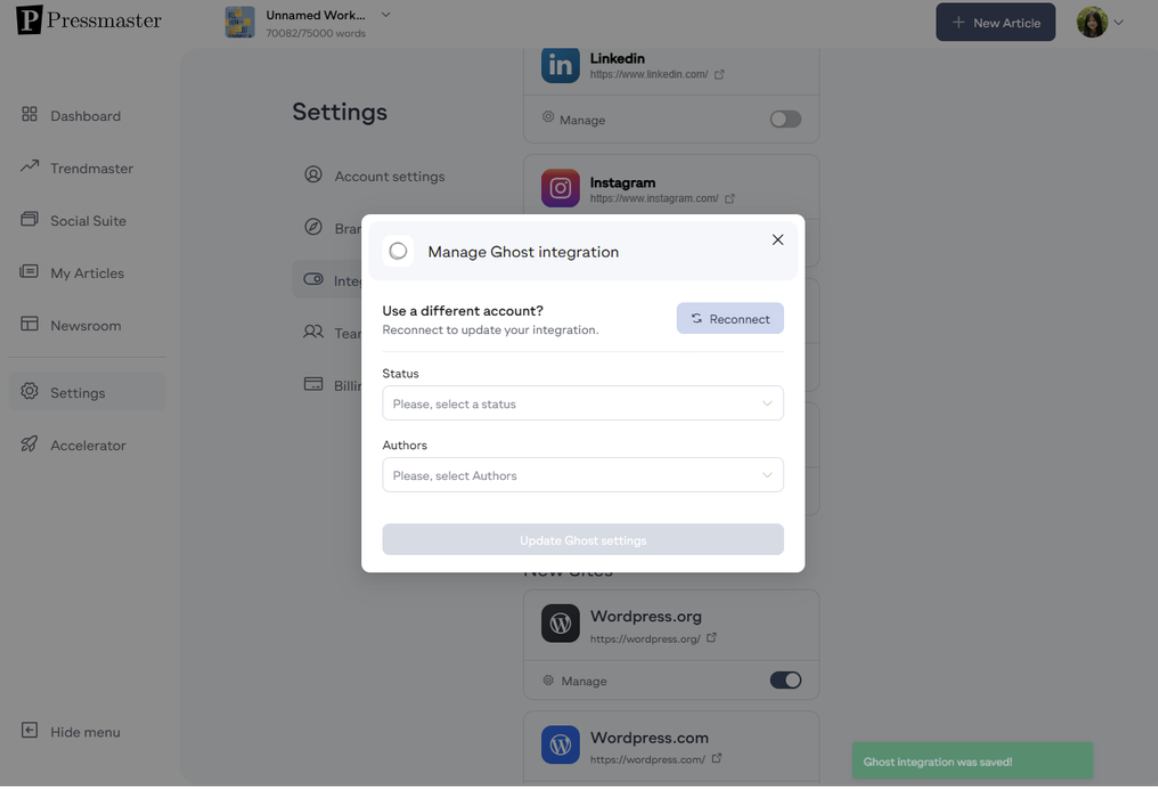Expand the Unnamed Workspace switcher chevron
The width and height of the screenshot is (1158, 790).
point(386,15)
